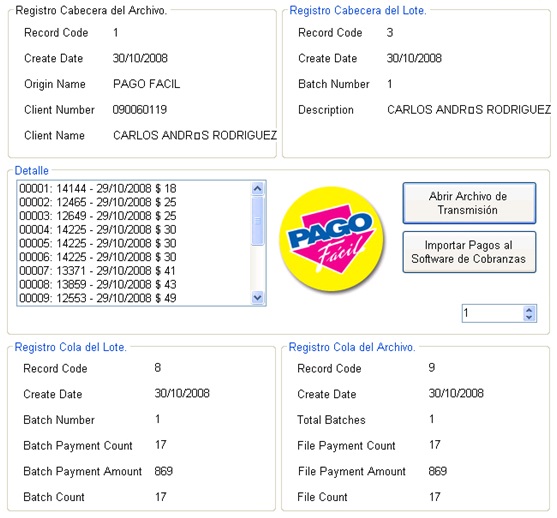
Task: Click Importar Pagos al Software de Cobranzas
Action: tap(469, 252)
